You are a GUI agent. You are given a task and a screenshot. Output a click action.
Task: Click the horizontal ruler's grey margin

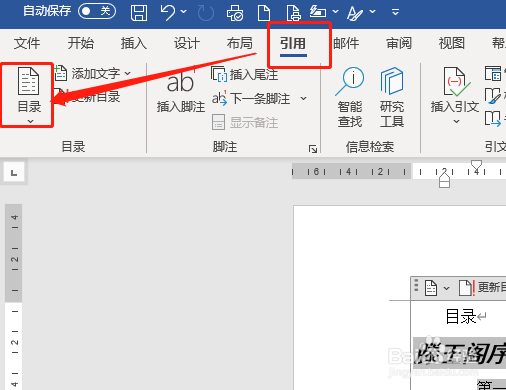(x=351, y=171)
